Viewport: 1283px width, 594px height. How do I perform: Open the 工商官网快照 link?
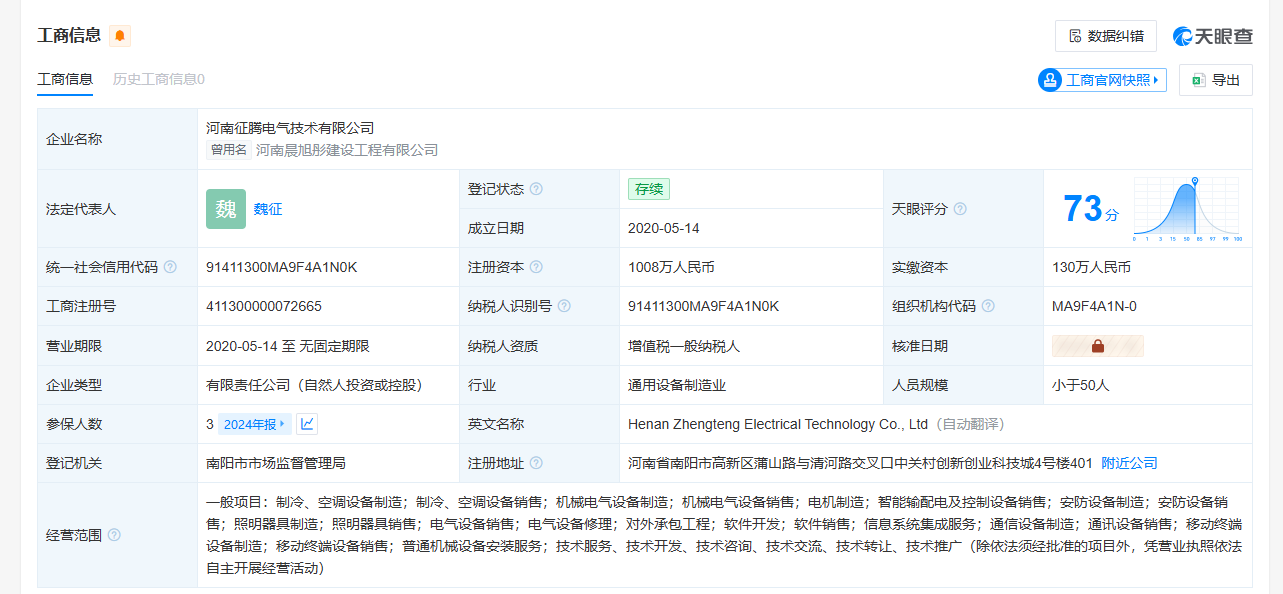pos(1102,80)
